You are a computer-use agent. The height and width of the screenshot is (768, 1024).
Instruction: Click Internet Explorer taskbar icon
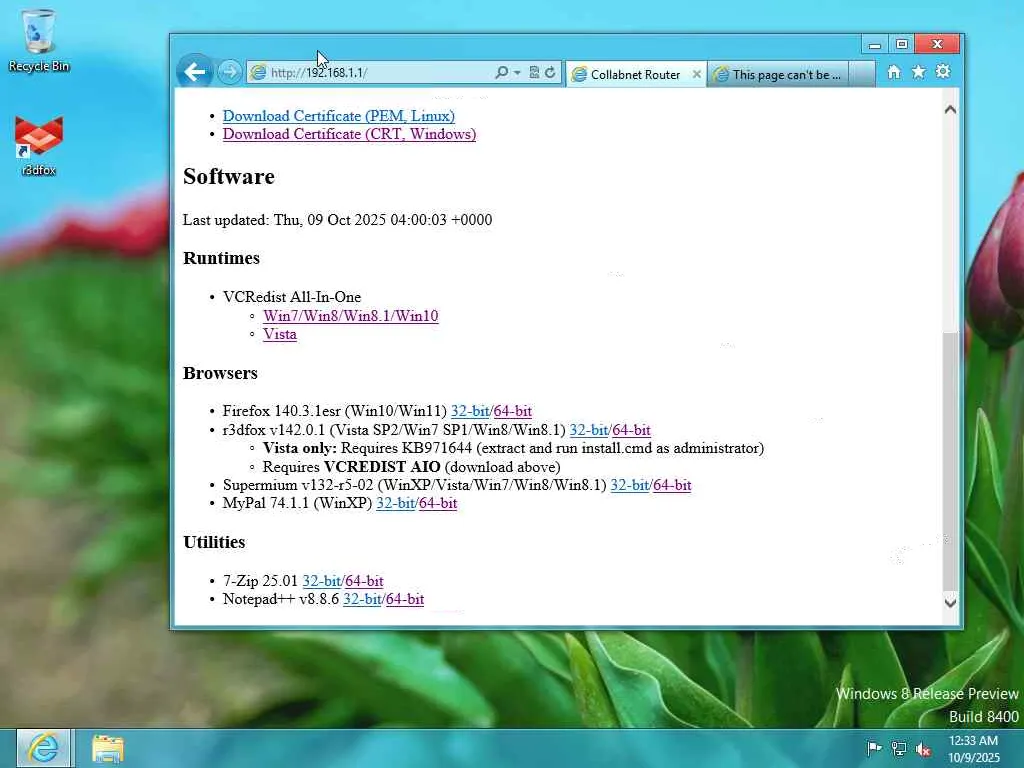[x=44, y=748]
